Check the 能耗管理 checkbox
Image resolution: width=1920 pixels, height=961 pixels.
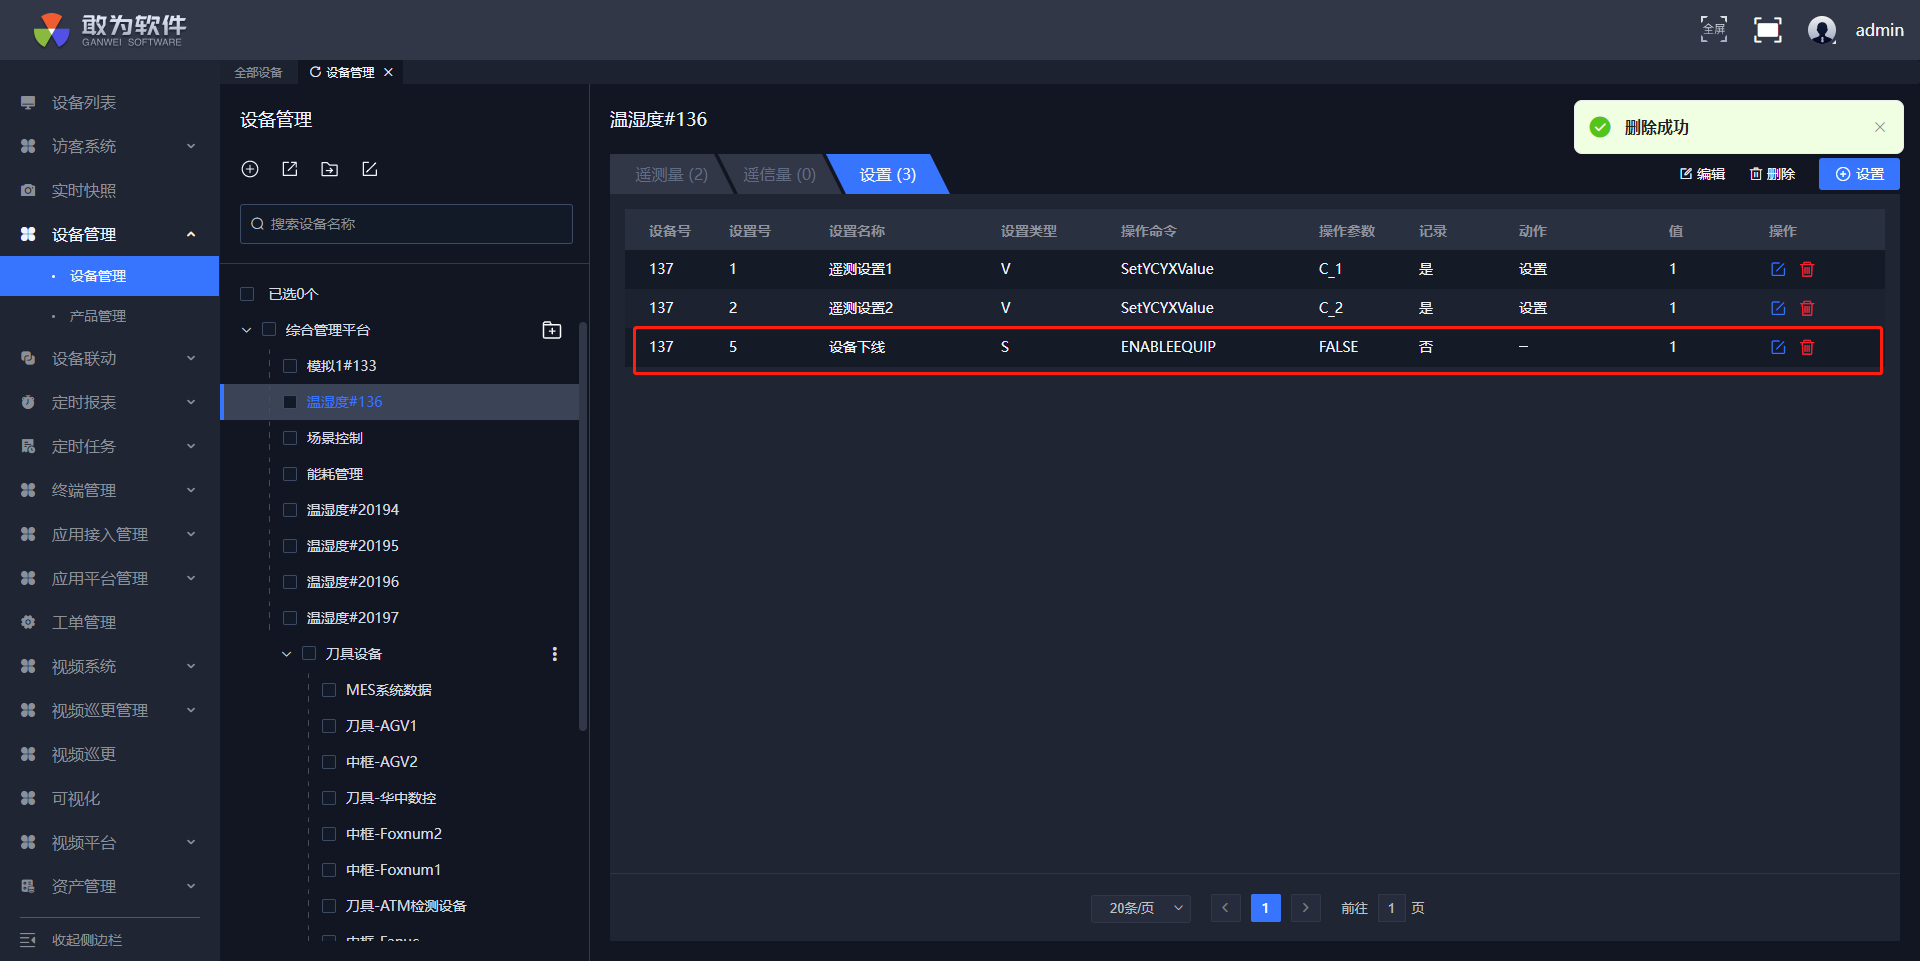click(x=290, y=474)
